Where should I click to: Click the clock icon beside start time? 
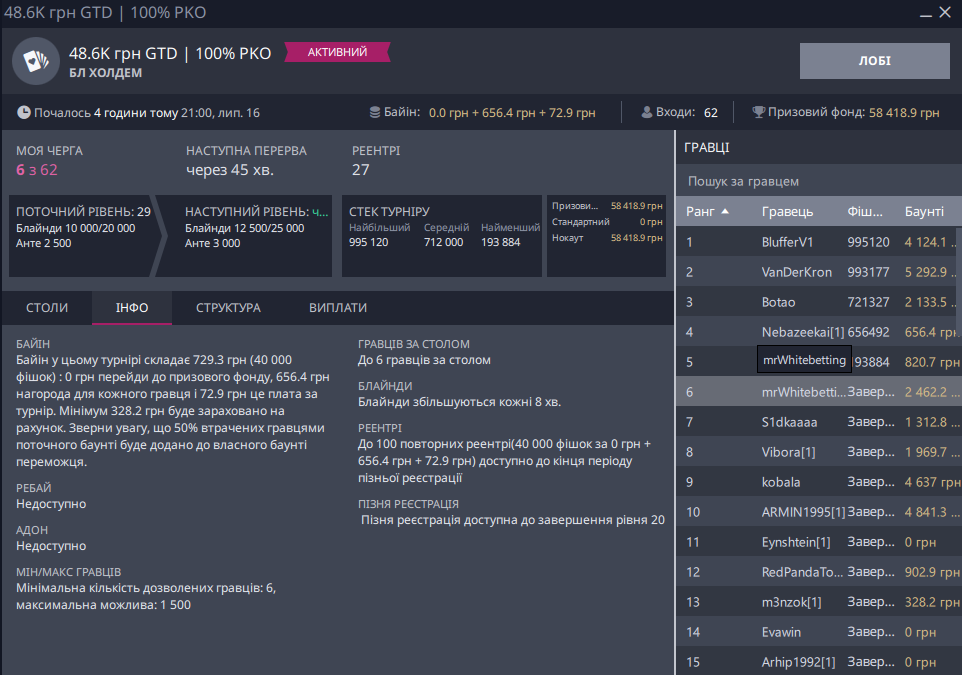pos(24,113)
